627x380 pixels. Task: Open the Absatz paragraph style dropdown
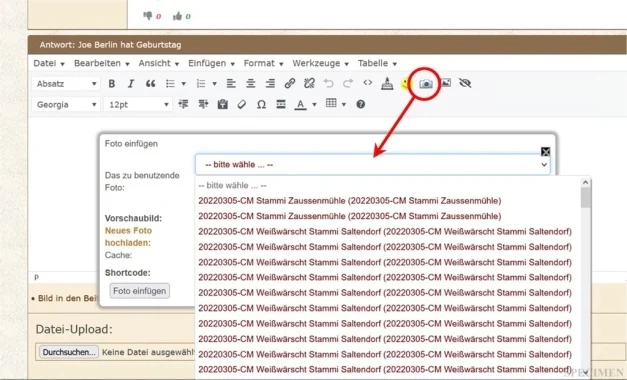[x=66, y=84]
